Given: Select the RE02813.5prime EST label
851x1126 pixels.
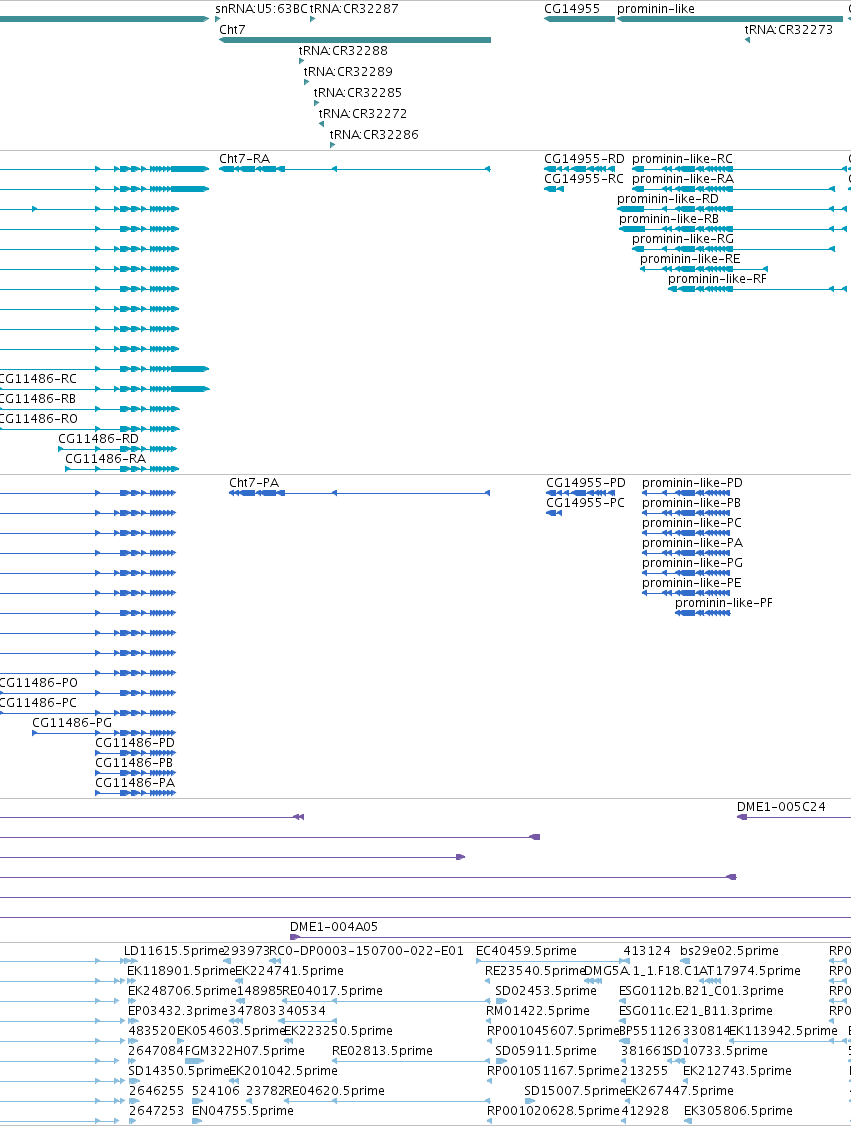Looking at the screenshot, I should [383, 1051].
